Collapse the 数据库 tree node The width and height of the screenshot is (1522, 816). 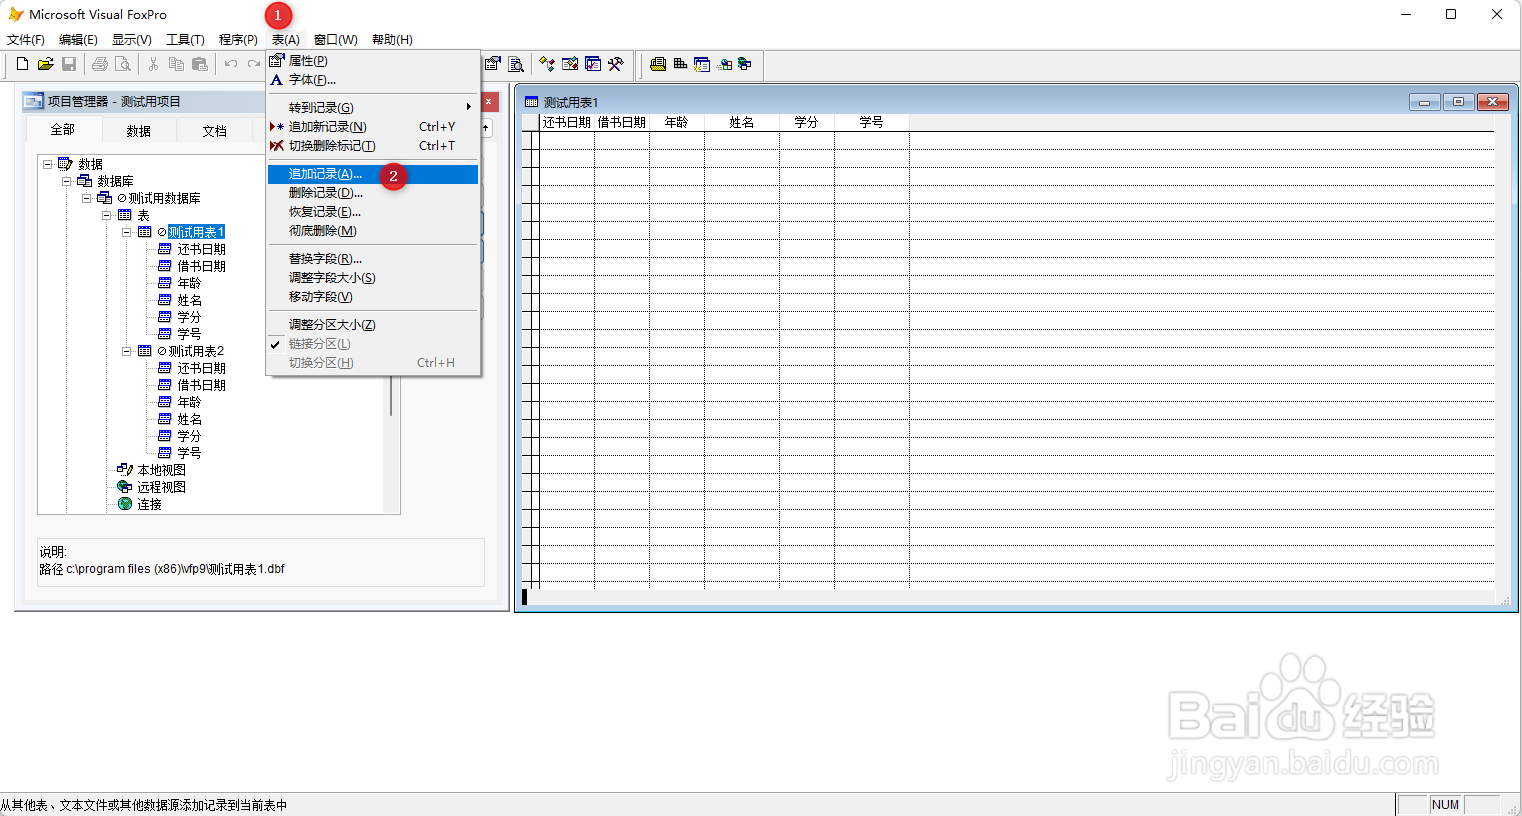(x=67, y=181)
